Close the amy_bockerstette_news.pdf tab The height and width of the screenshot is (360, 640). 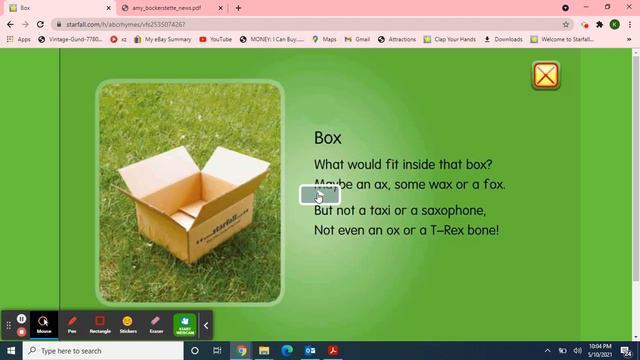click(220, 8)
